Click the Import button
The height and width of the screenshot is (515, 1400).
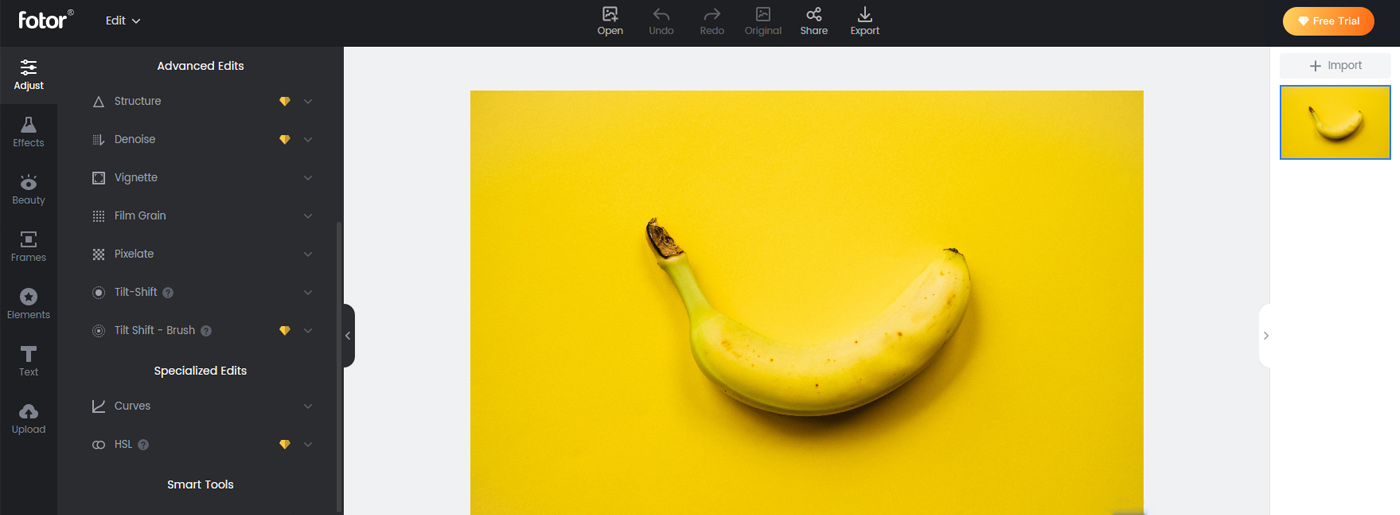coord(1335,66)
